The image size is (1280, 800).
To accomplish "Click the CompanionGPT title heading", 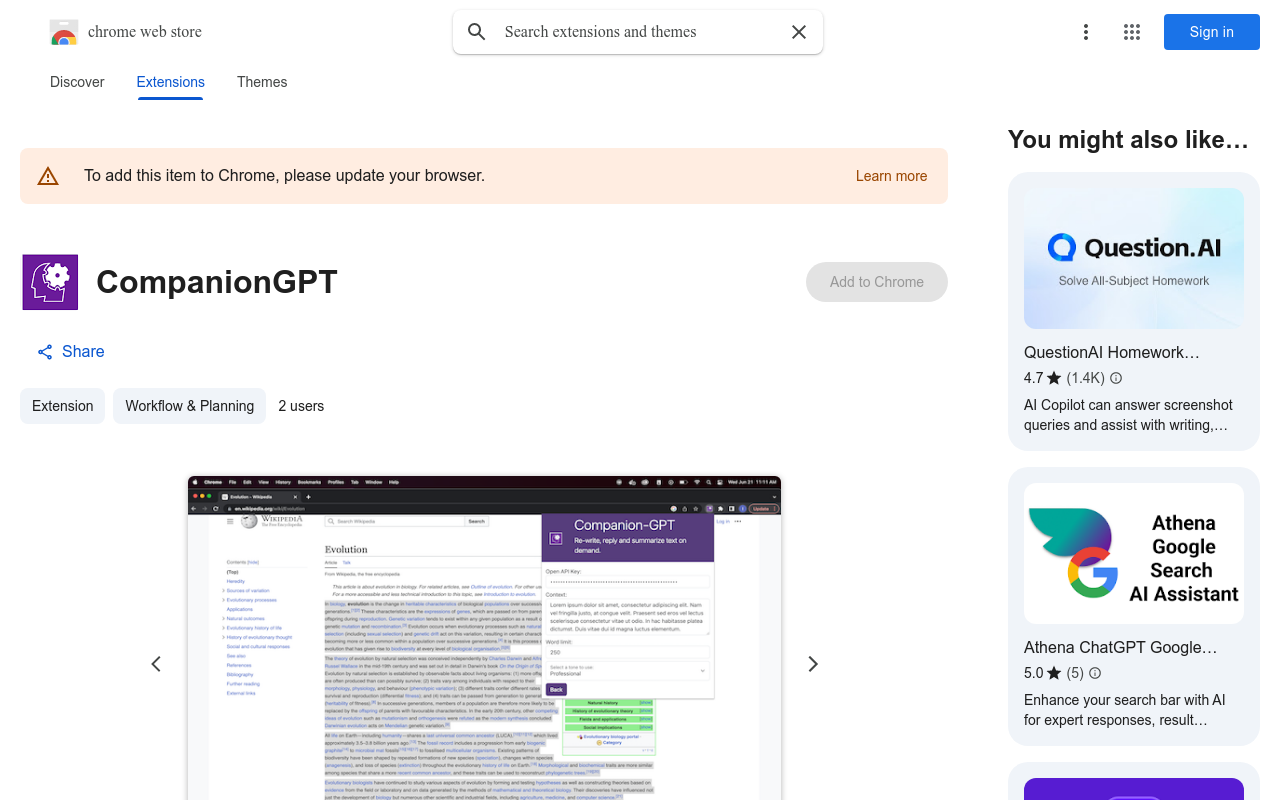I will coord(217,282).
